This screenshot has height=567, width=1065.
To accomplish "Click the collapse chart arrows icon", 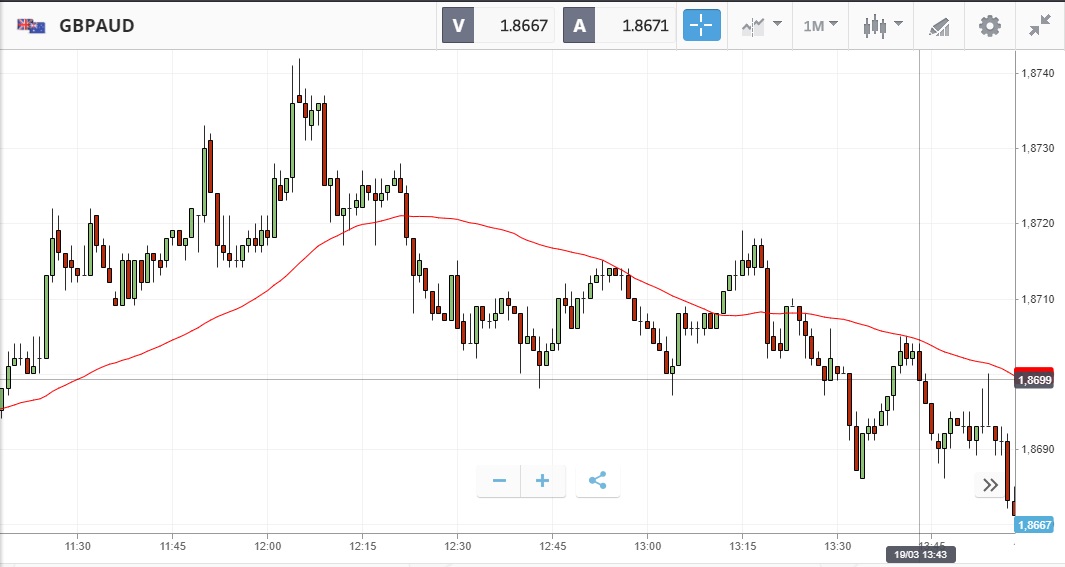I will pos(1040,25).
